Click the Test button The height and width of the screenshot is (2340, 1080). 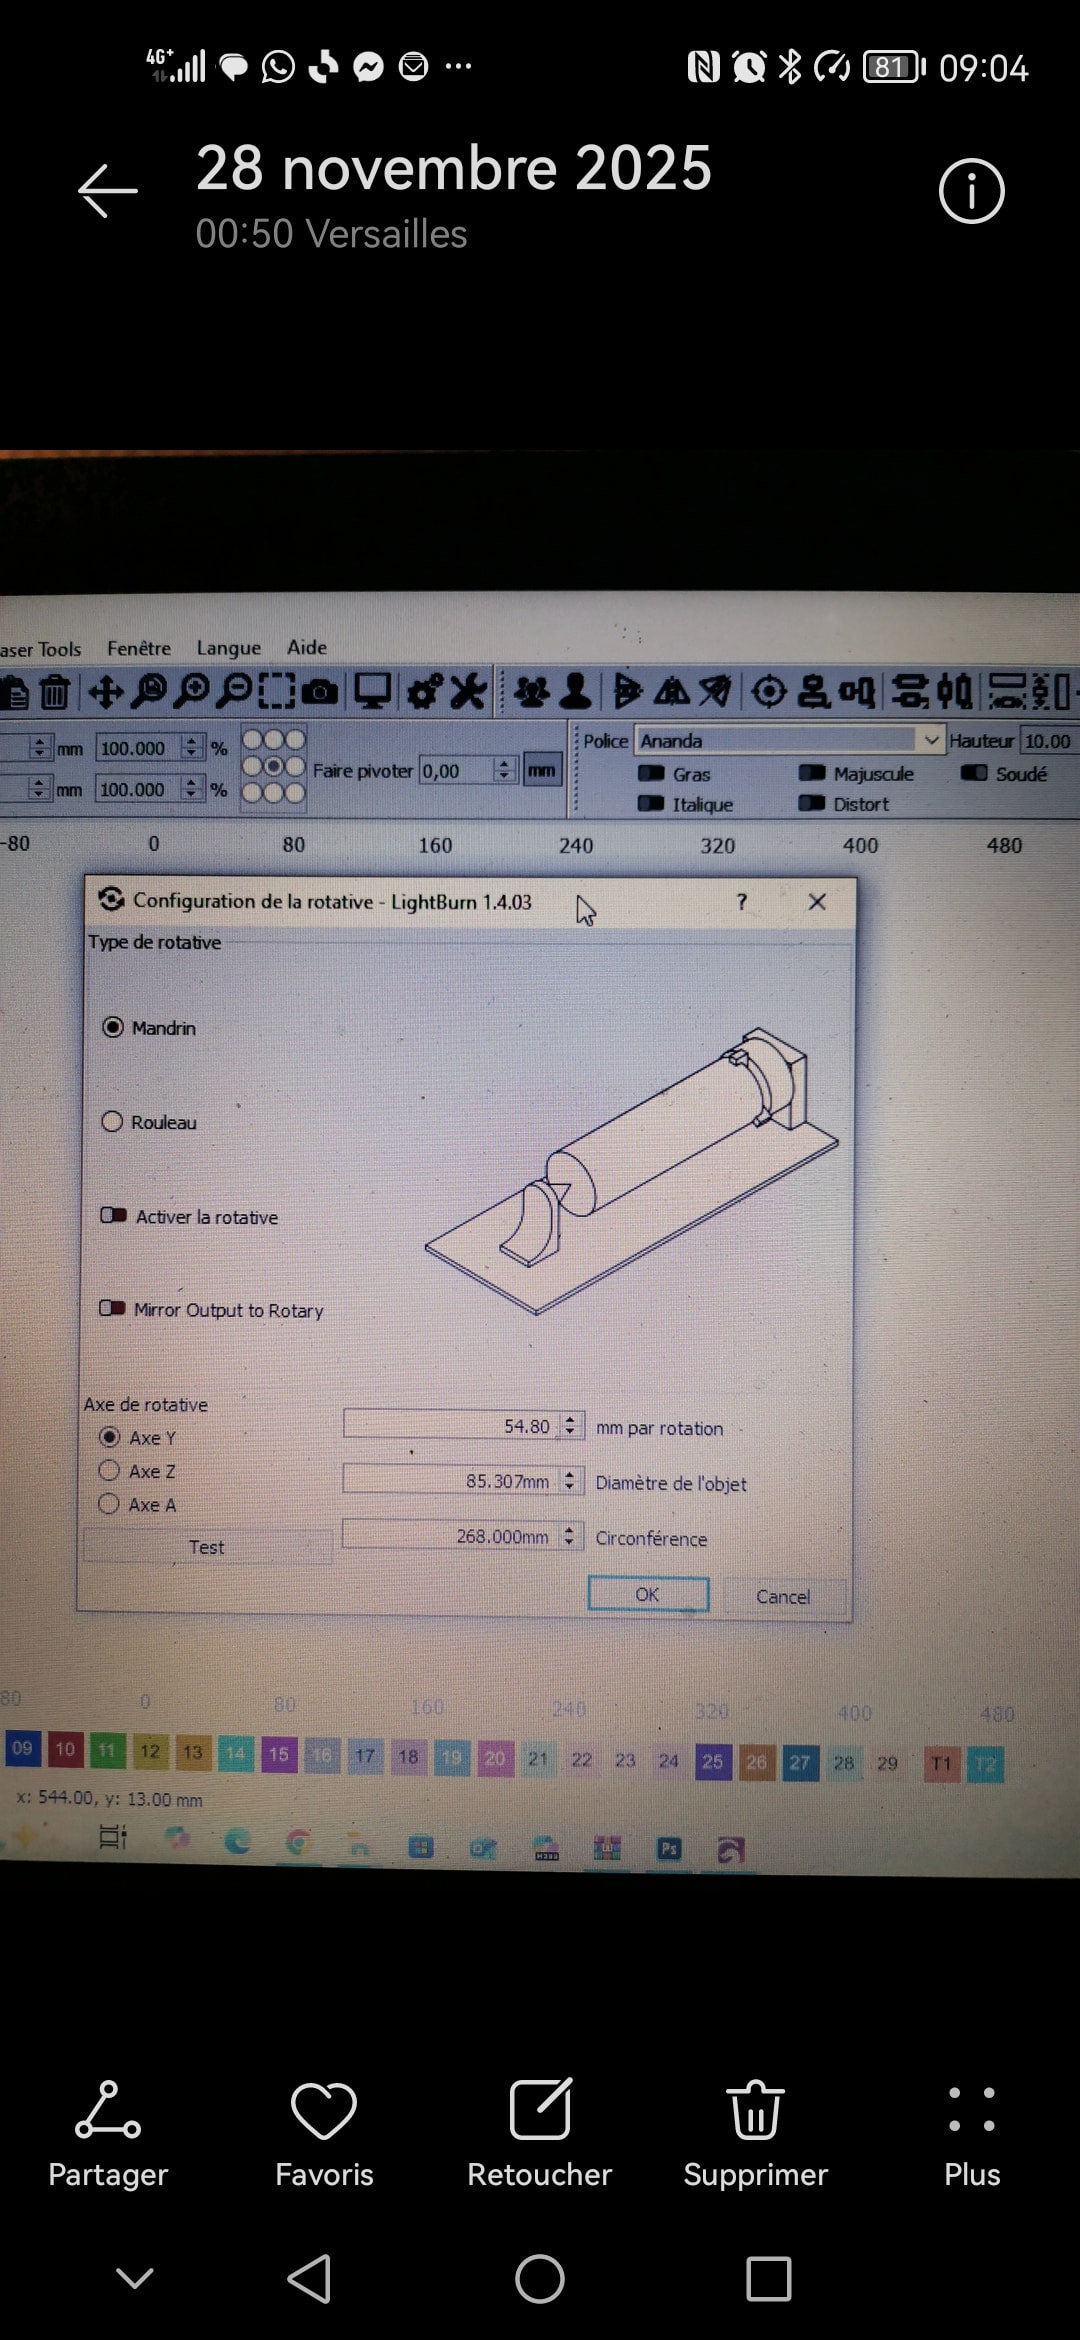pos(207,1547)
